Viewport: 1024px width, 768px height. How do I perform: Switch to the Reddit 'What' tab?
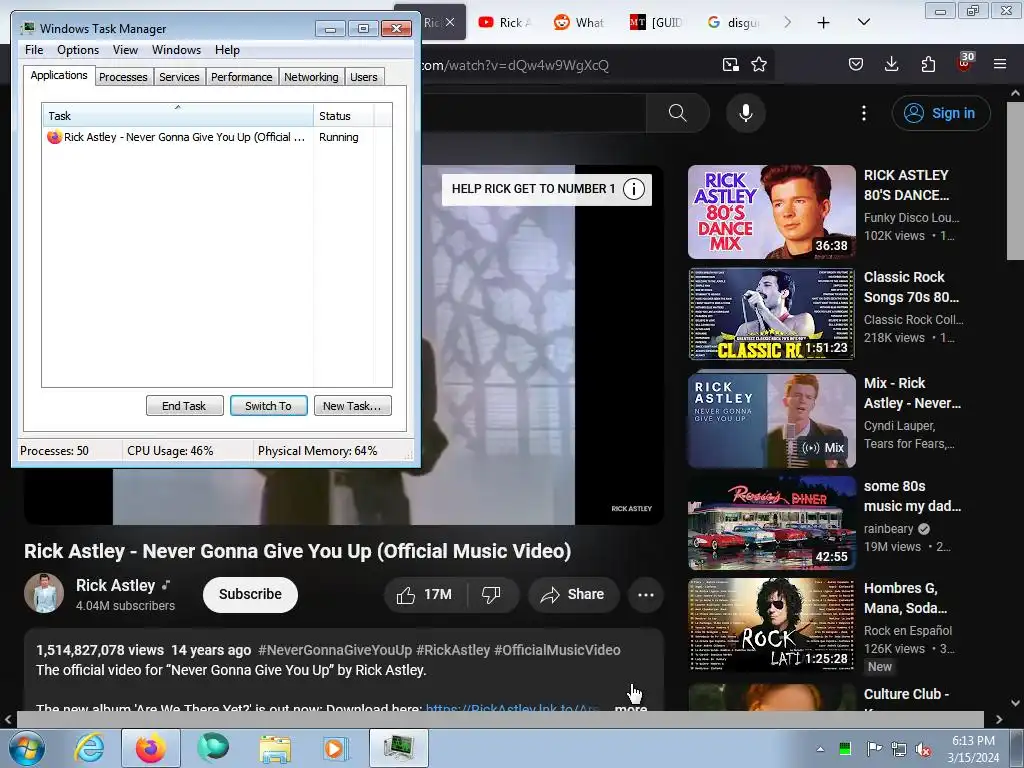tap(579, 22)
